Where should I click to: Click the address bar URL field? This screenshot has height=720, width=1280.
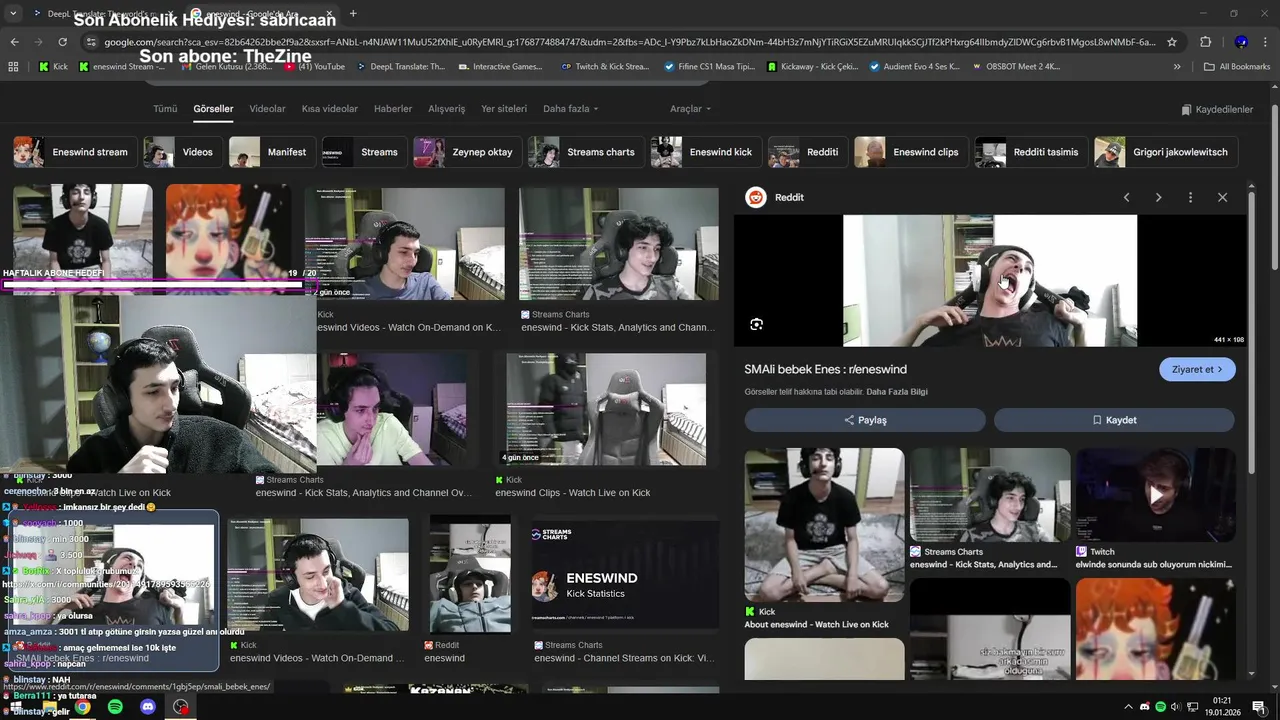pos(630,42)
